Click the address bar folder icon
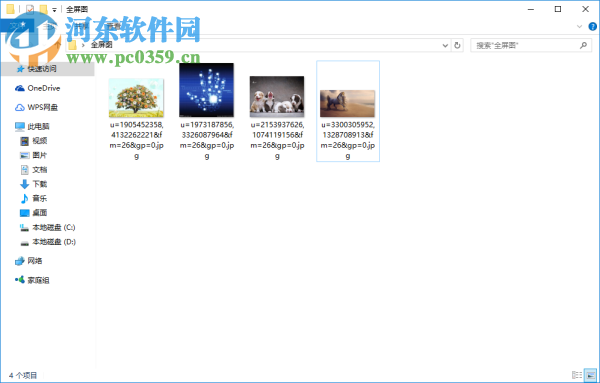 [x=72, y=45]
